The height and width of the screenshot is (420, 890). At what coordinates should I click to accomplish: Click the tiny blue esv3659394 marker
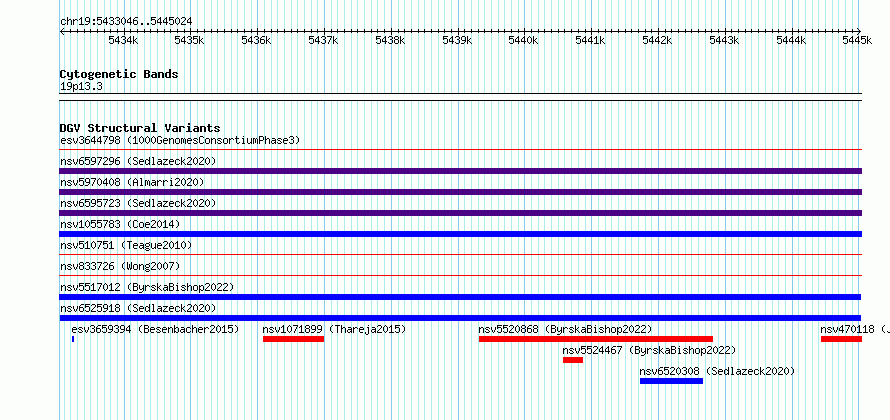pos(73,339)
